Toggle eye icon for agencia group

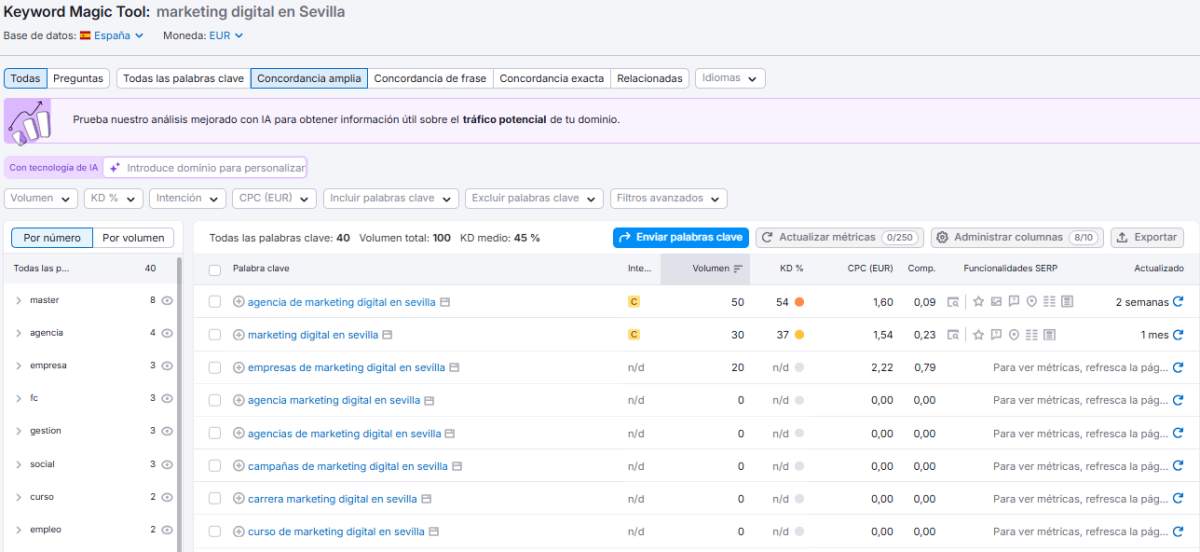point(167,333)
